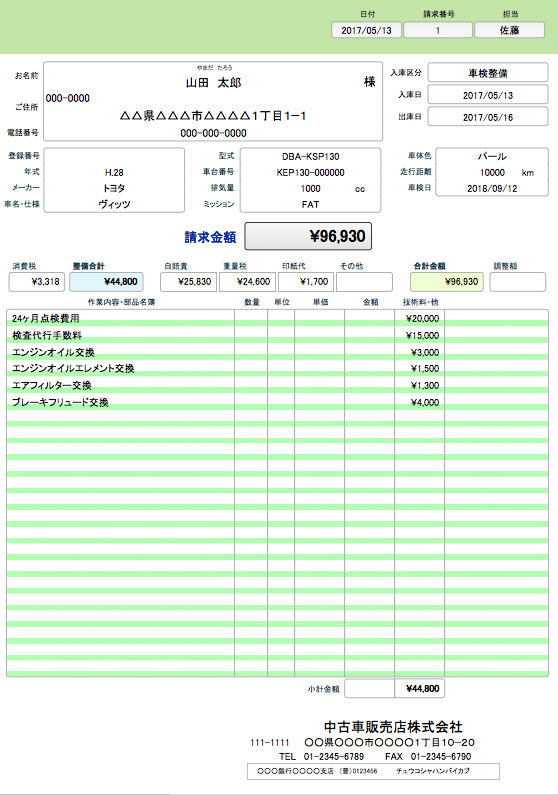Click the empty 小計金額 parts subtotal box
The height and width of the screenshot is (795, 558).
[x=369, y=689]
